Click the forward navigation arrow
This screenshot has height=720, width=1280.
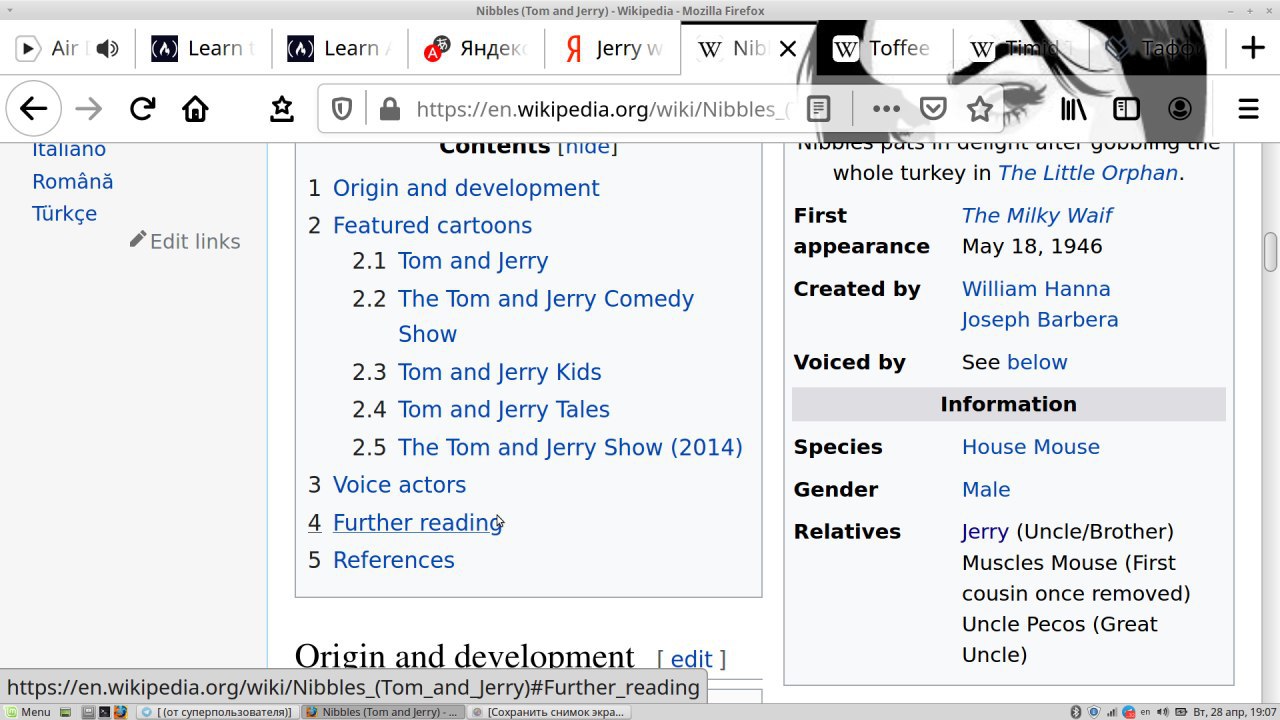pos(89,108)
